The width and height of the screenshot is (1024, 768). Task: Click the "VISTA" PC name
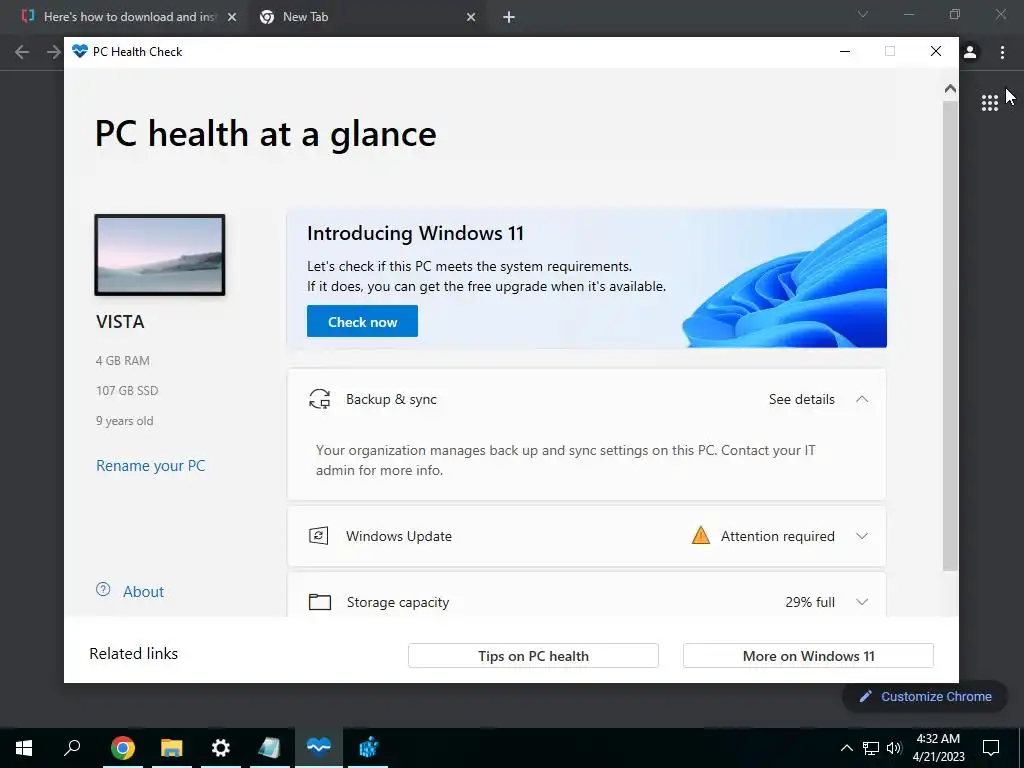(120, 322)
